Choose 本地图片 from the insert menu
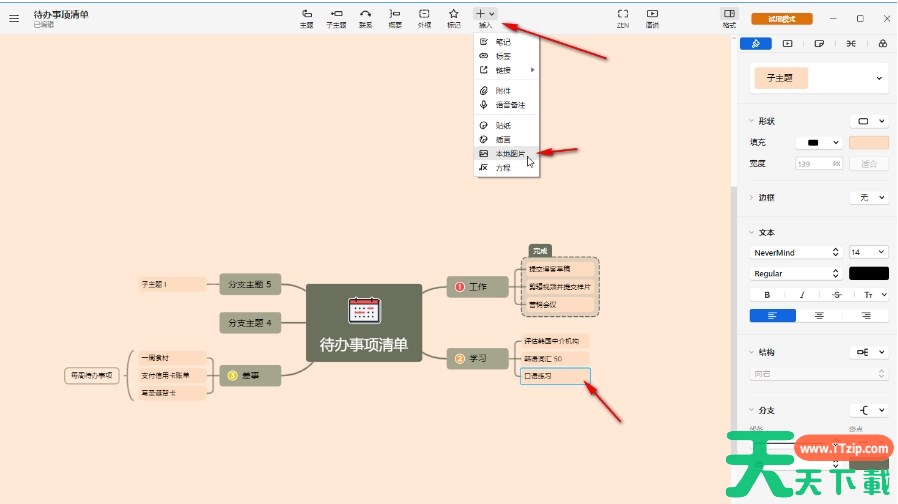 [509, 154]
